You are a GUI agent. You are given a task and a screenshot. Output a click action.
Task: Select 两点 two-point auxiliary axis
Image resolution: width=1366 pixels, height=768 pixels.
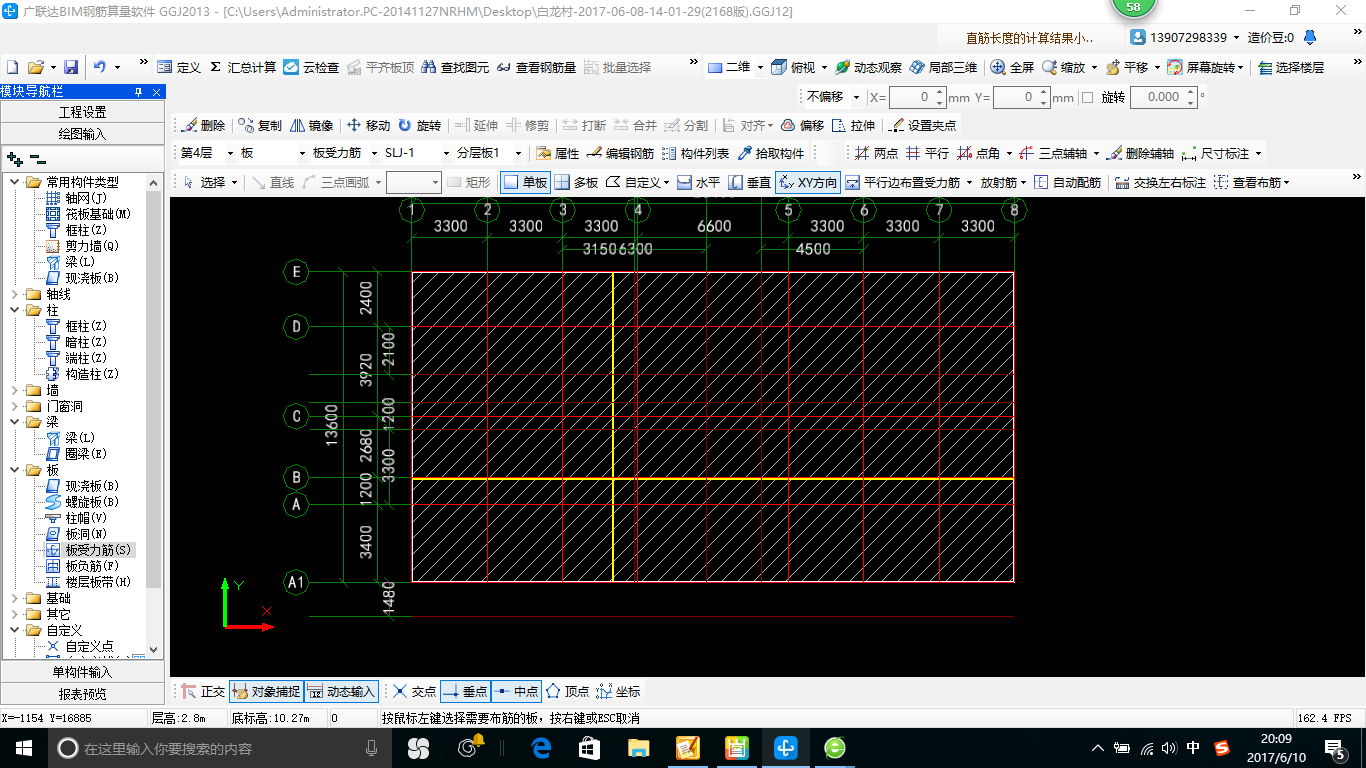[x=876, y=153]
